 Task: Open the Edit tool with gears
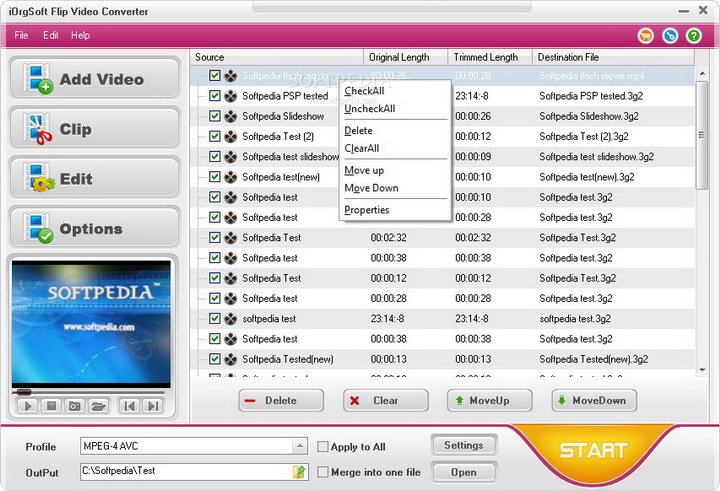pyautogui.click(x=94, y=178)
